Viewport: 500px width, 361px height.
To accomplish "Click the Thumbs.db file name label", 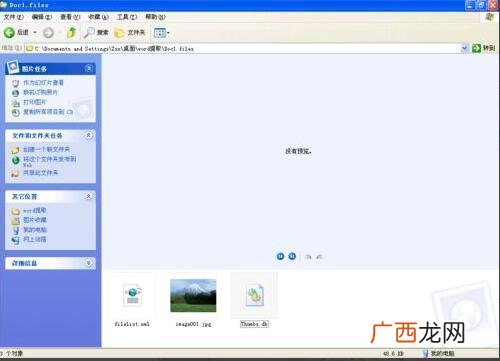I will coord(254,324).
